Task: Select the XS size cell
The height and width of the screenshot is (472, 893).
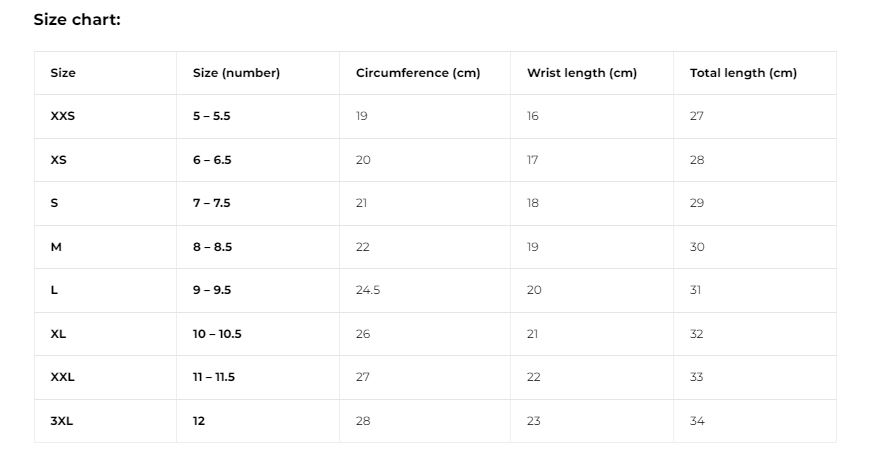Action: click(59, 160)
